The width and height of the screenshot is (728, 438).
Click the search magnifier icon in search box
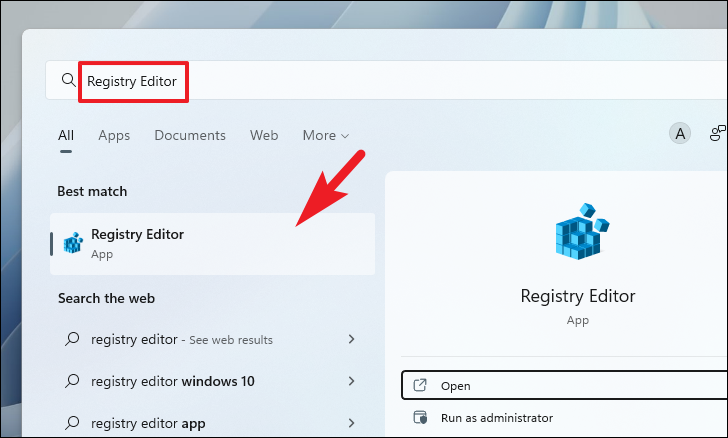(68, 80)
